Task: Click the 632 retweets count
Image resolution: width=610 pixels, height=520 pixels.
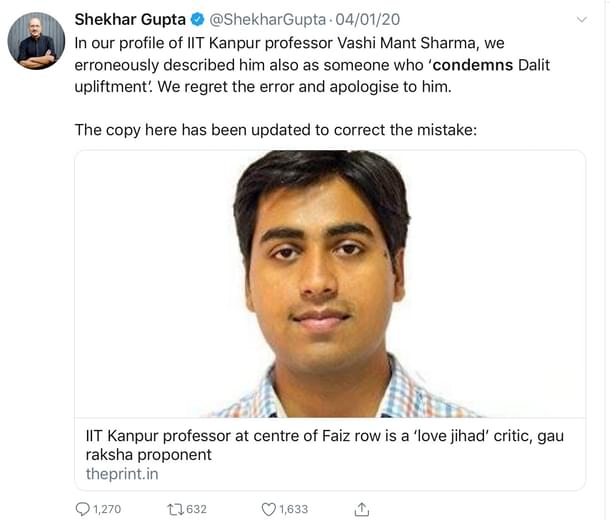Action: [x=196, y=509]
